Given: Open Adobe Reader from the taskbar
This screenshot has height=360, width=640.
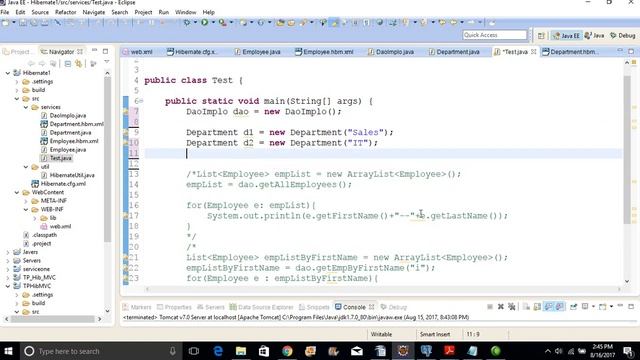Looking at the screenshot, I should point(449,351).
